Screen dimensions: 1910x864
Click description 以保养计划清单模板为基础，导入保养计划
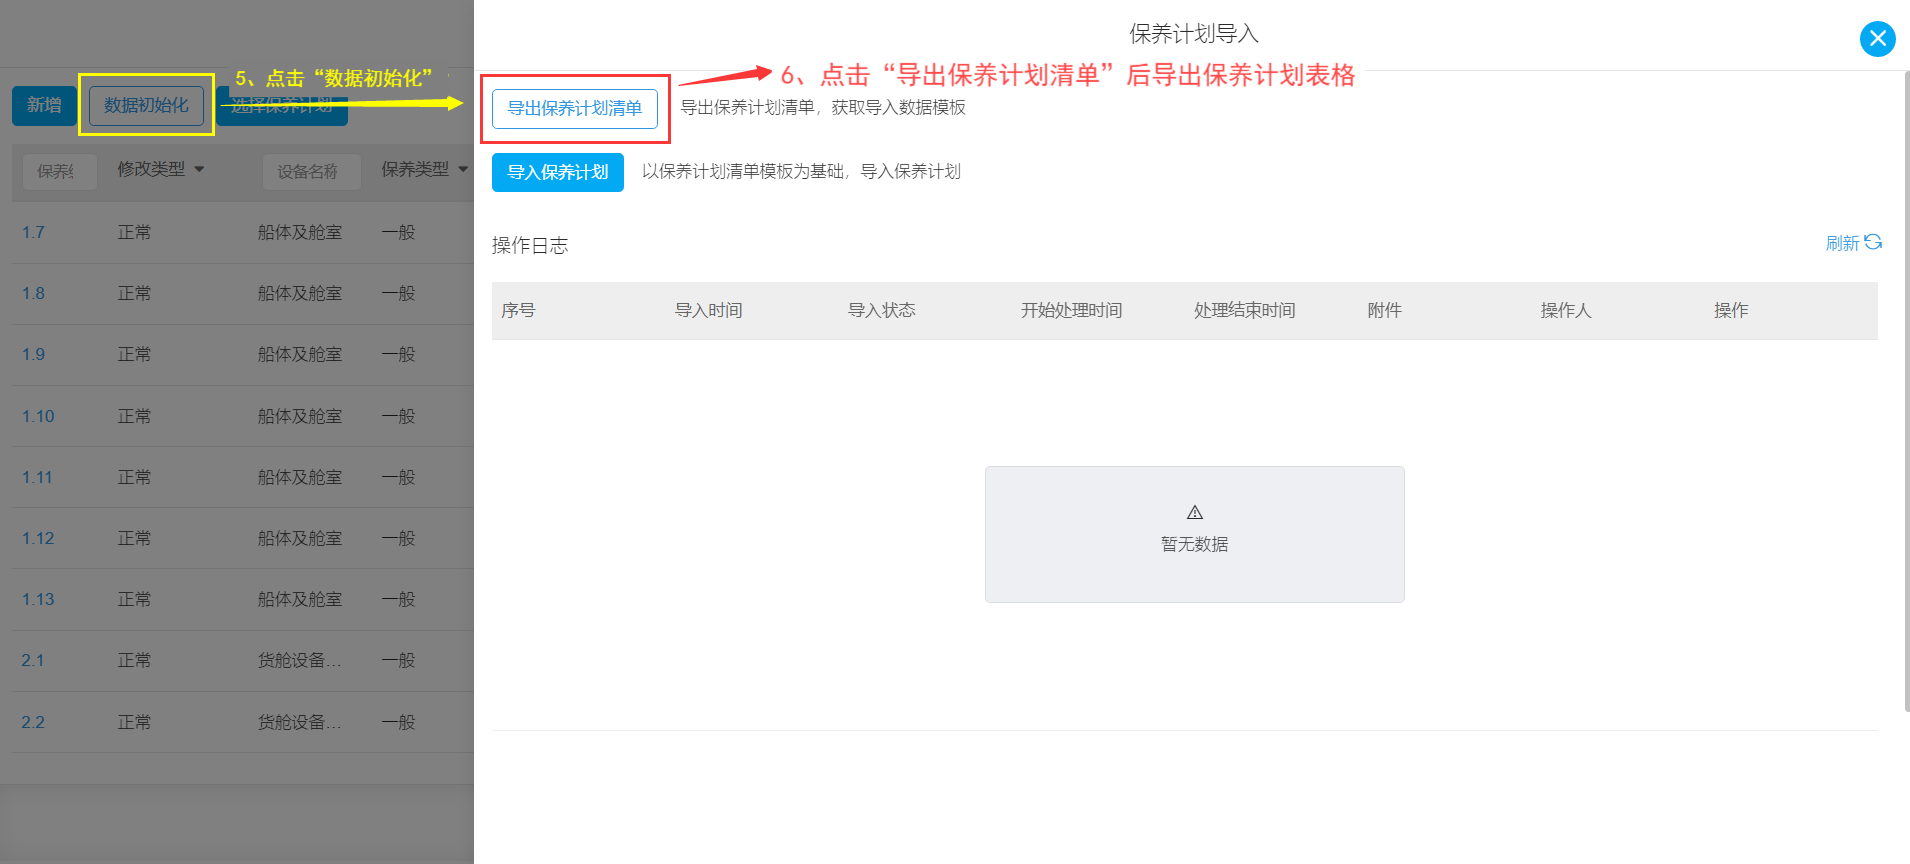(x=801, y=171)
